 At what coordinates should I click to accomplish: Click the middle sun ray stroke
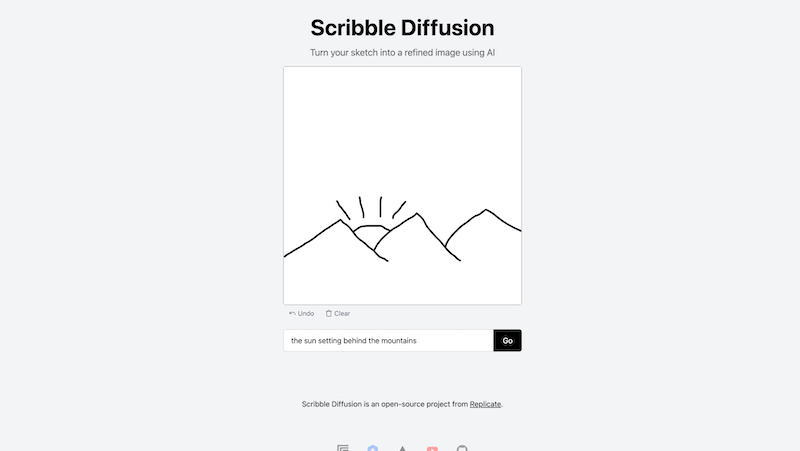(381, 206)
